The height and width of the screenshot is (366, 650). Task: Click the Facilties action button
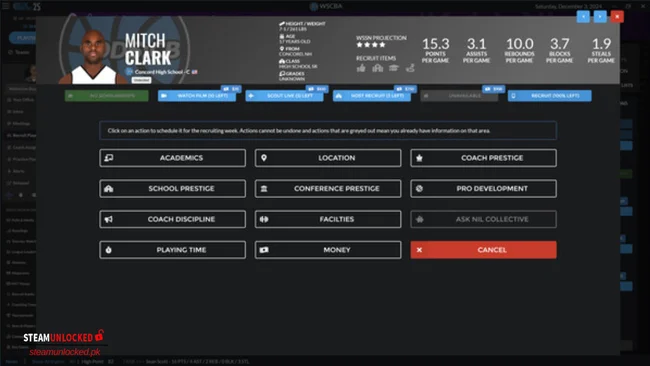pos(328,219)
